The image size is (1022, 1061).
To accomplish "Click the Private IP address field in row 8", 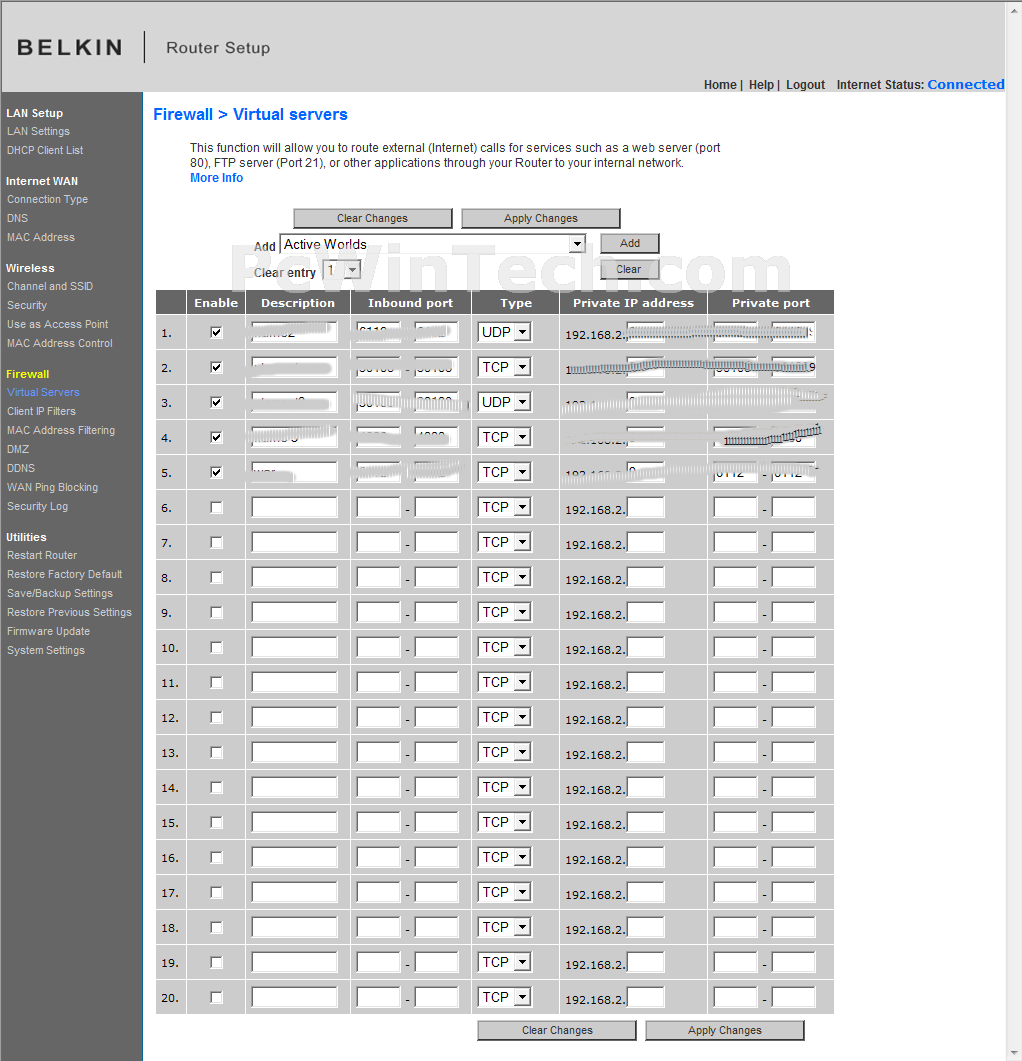I will click(x=646, y=578).
